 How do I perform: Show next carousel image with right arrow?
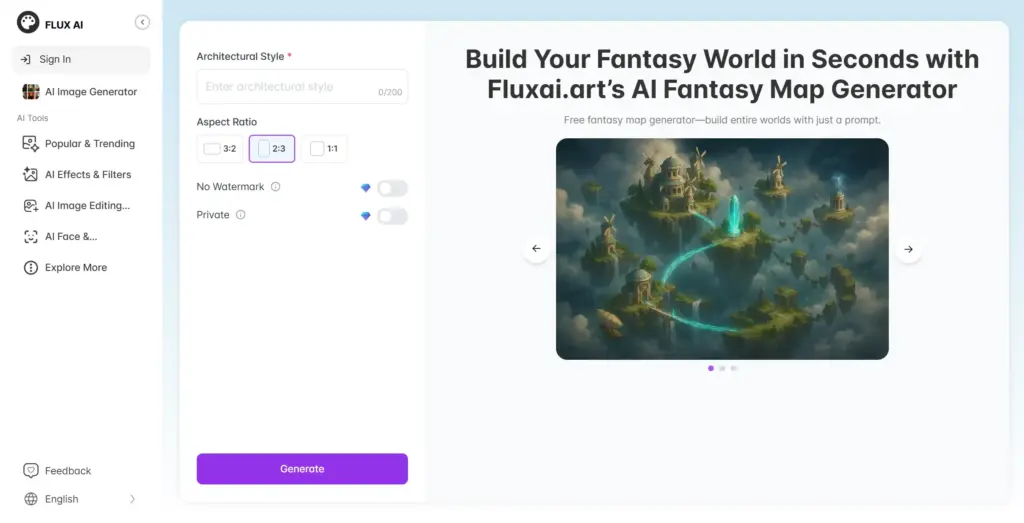click(x=908, y=249)
